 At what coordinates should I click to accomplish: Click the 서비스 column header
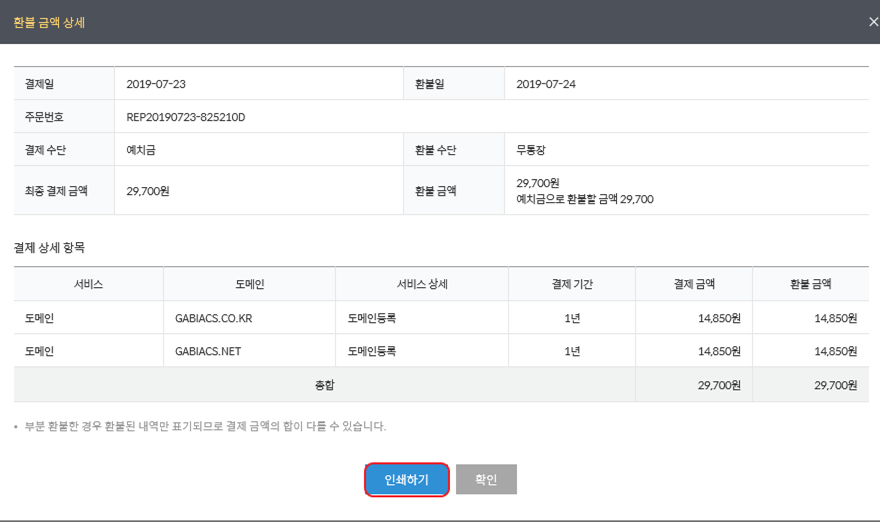(x=89, y=284)
